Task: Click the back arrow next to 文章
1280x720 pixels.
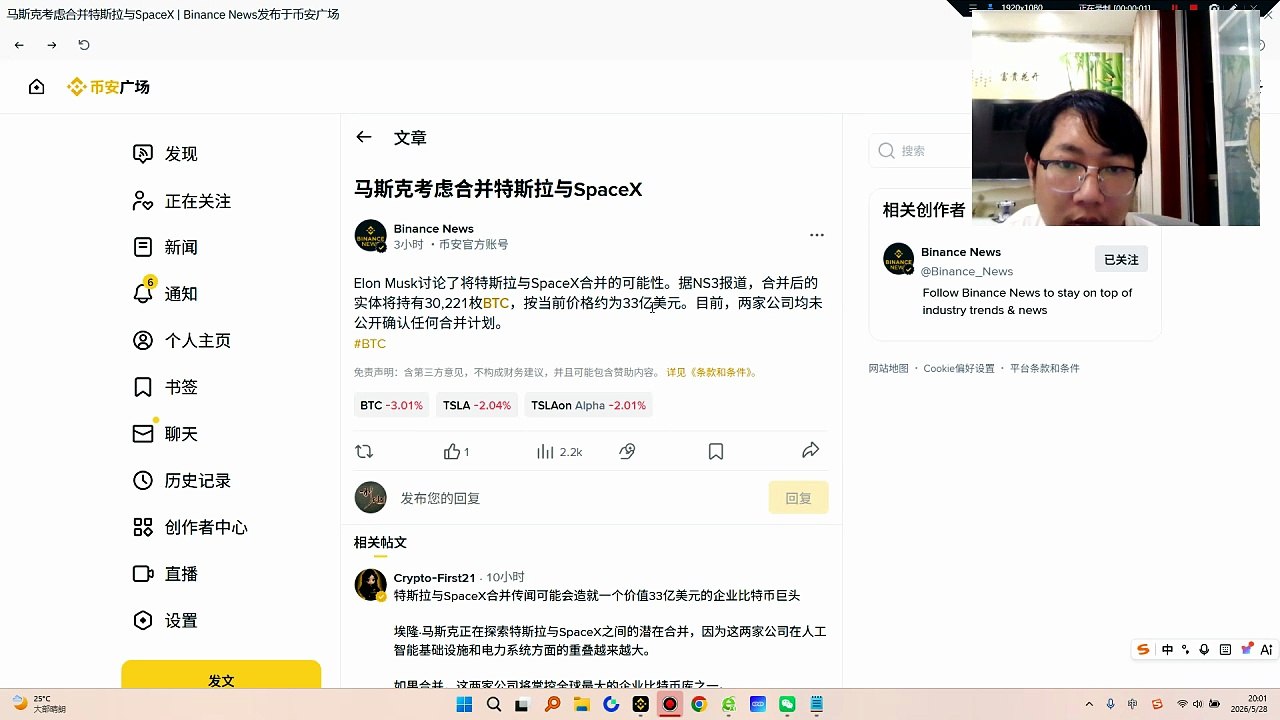Action: click(364, 137)
